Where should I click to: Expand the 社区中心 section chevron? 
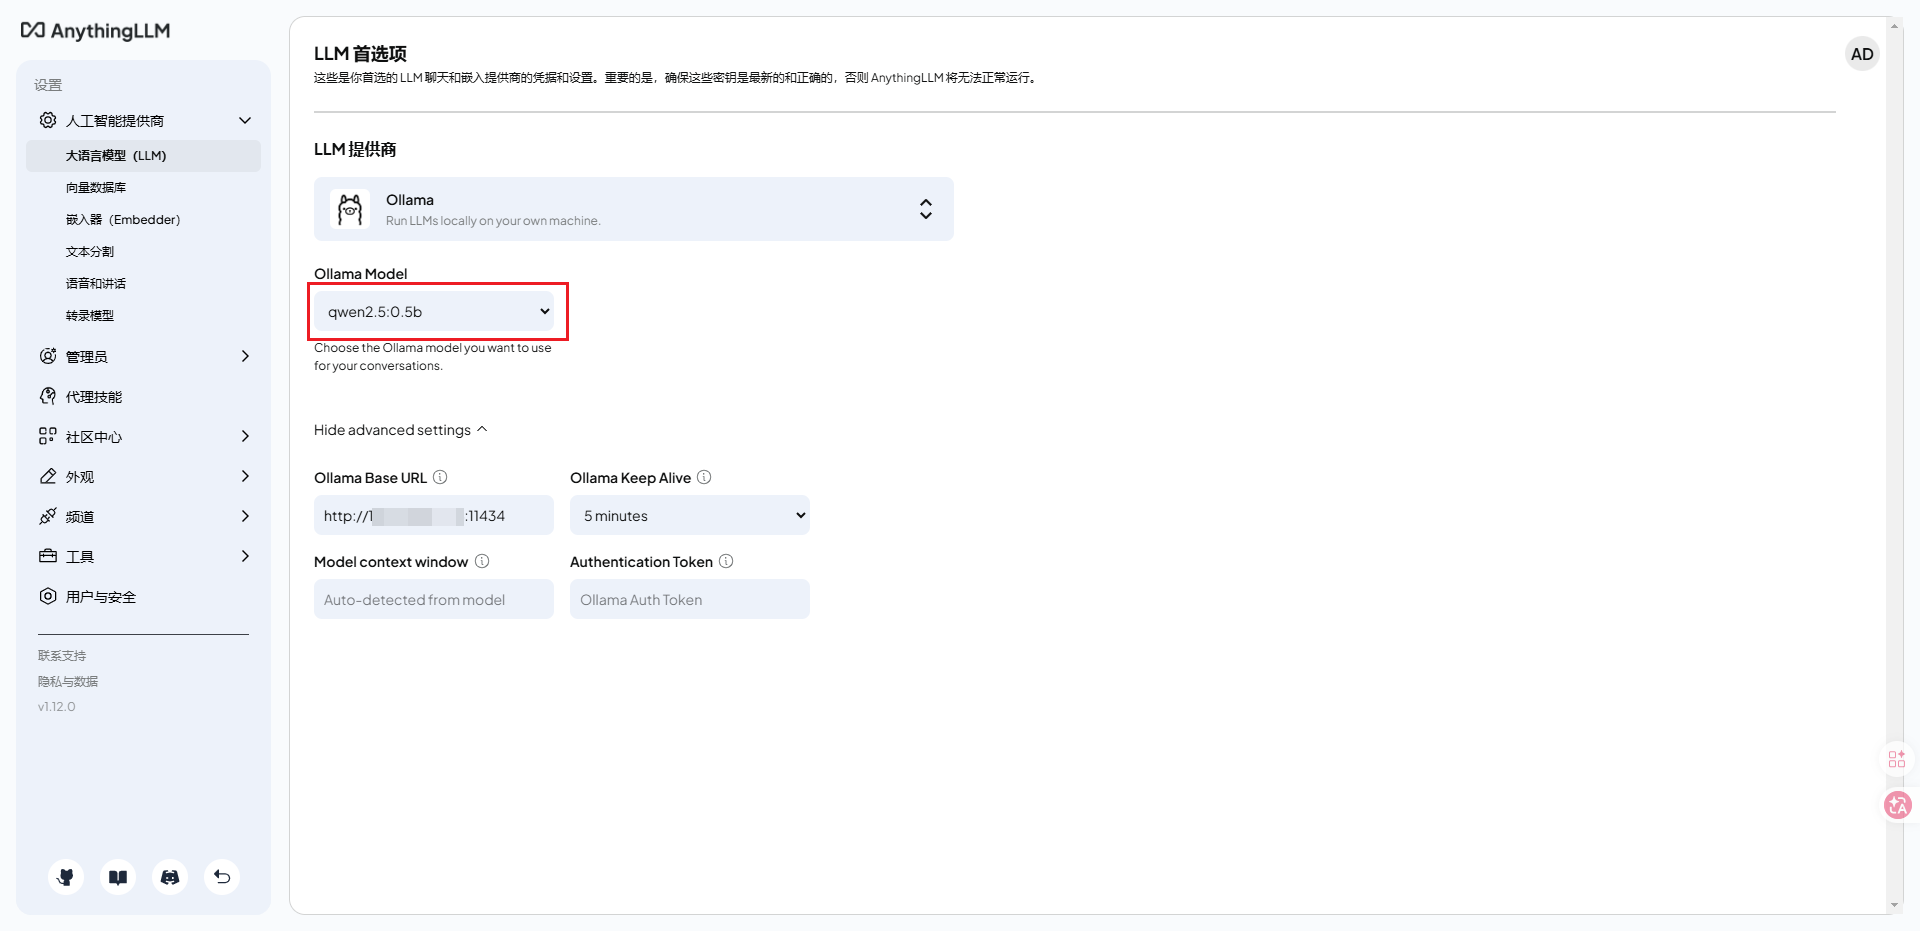coord(245,436)
